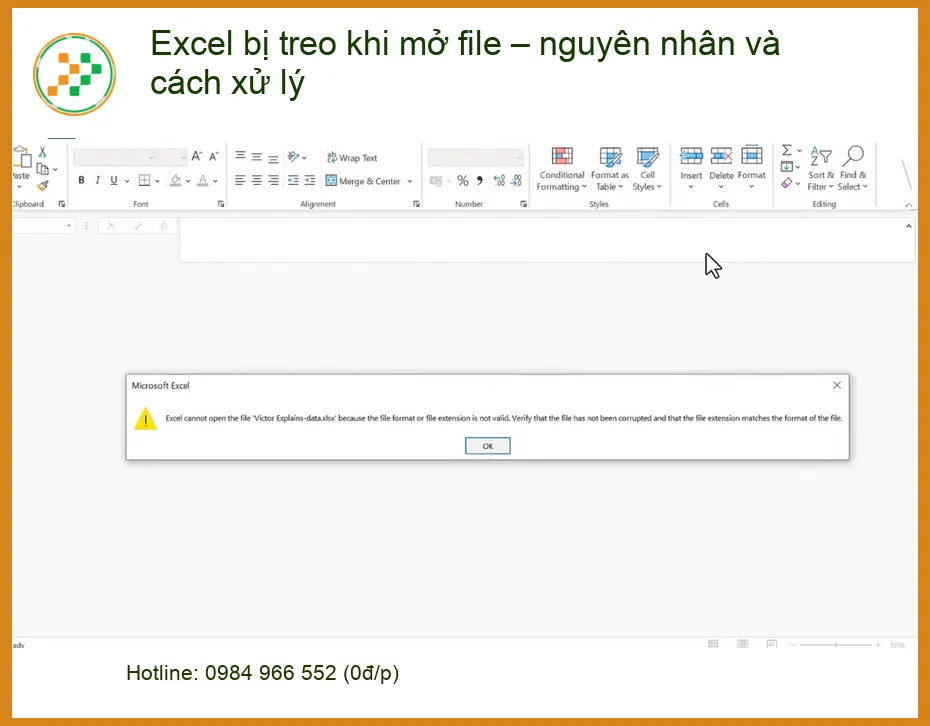
Task: Open Conditional Formatting menu
Action: click(x=562, y=169)
